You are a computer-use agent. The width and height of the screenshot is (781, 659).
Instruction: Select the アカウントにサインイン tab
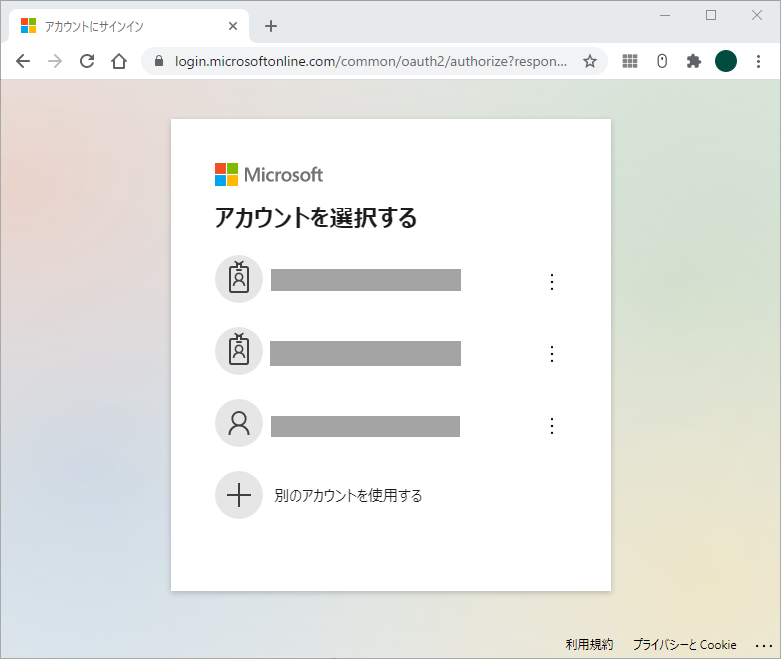click(129, 26)
